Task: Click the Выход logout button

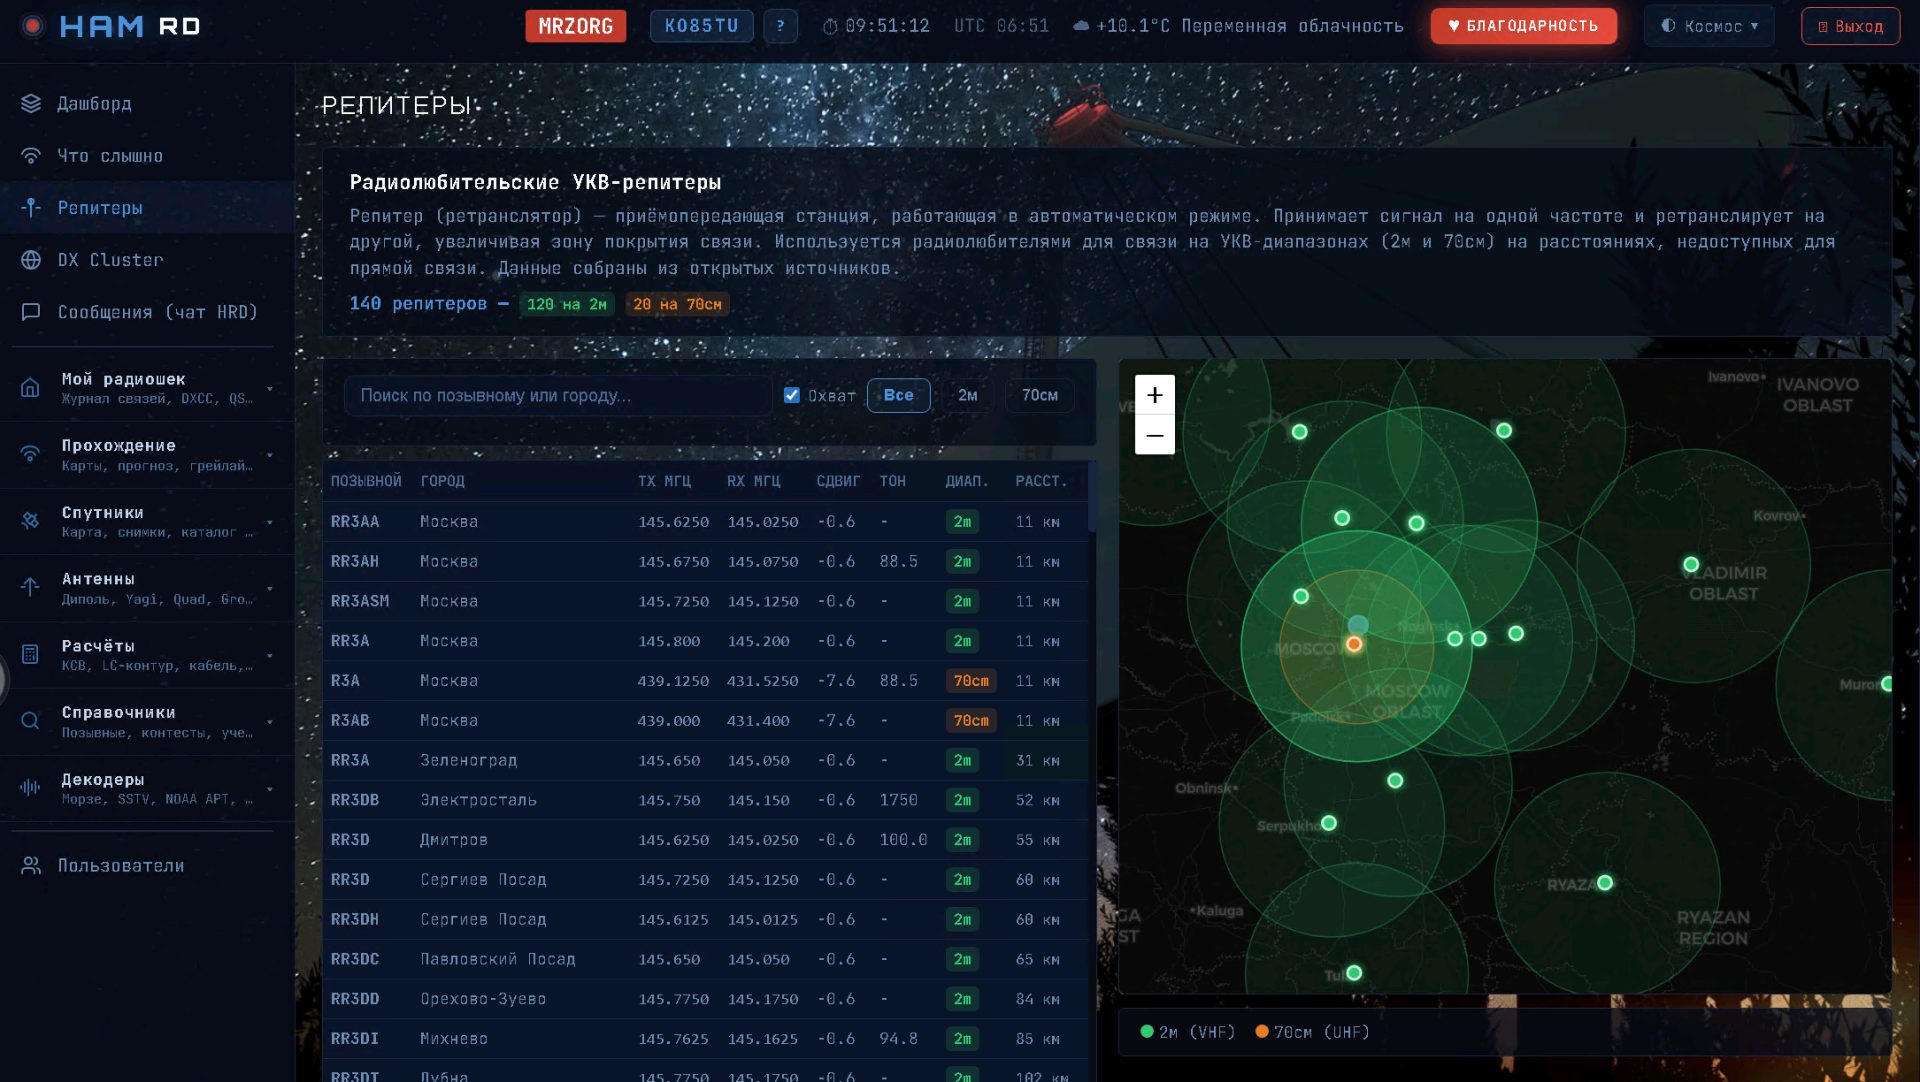Action: click(x=1851, y=26)
